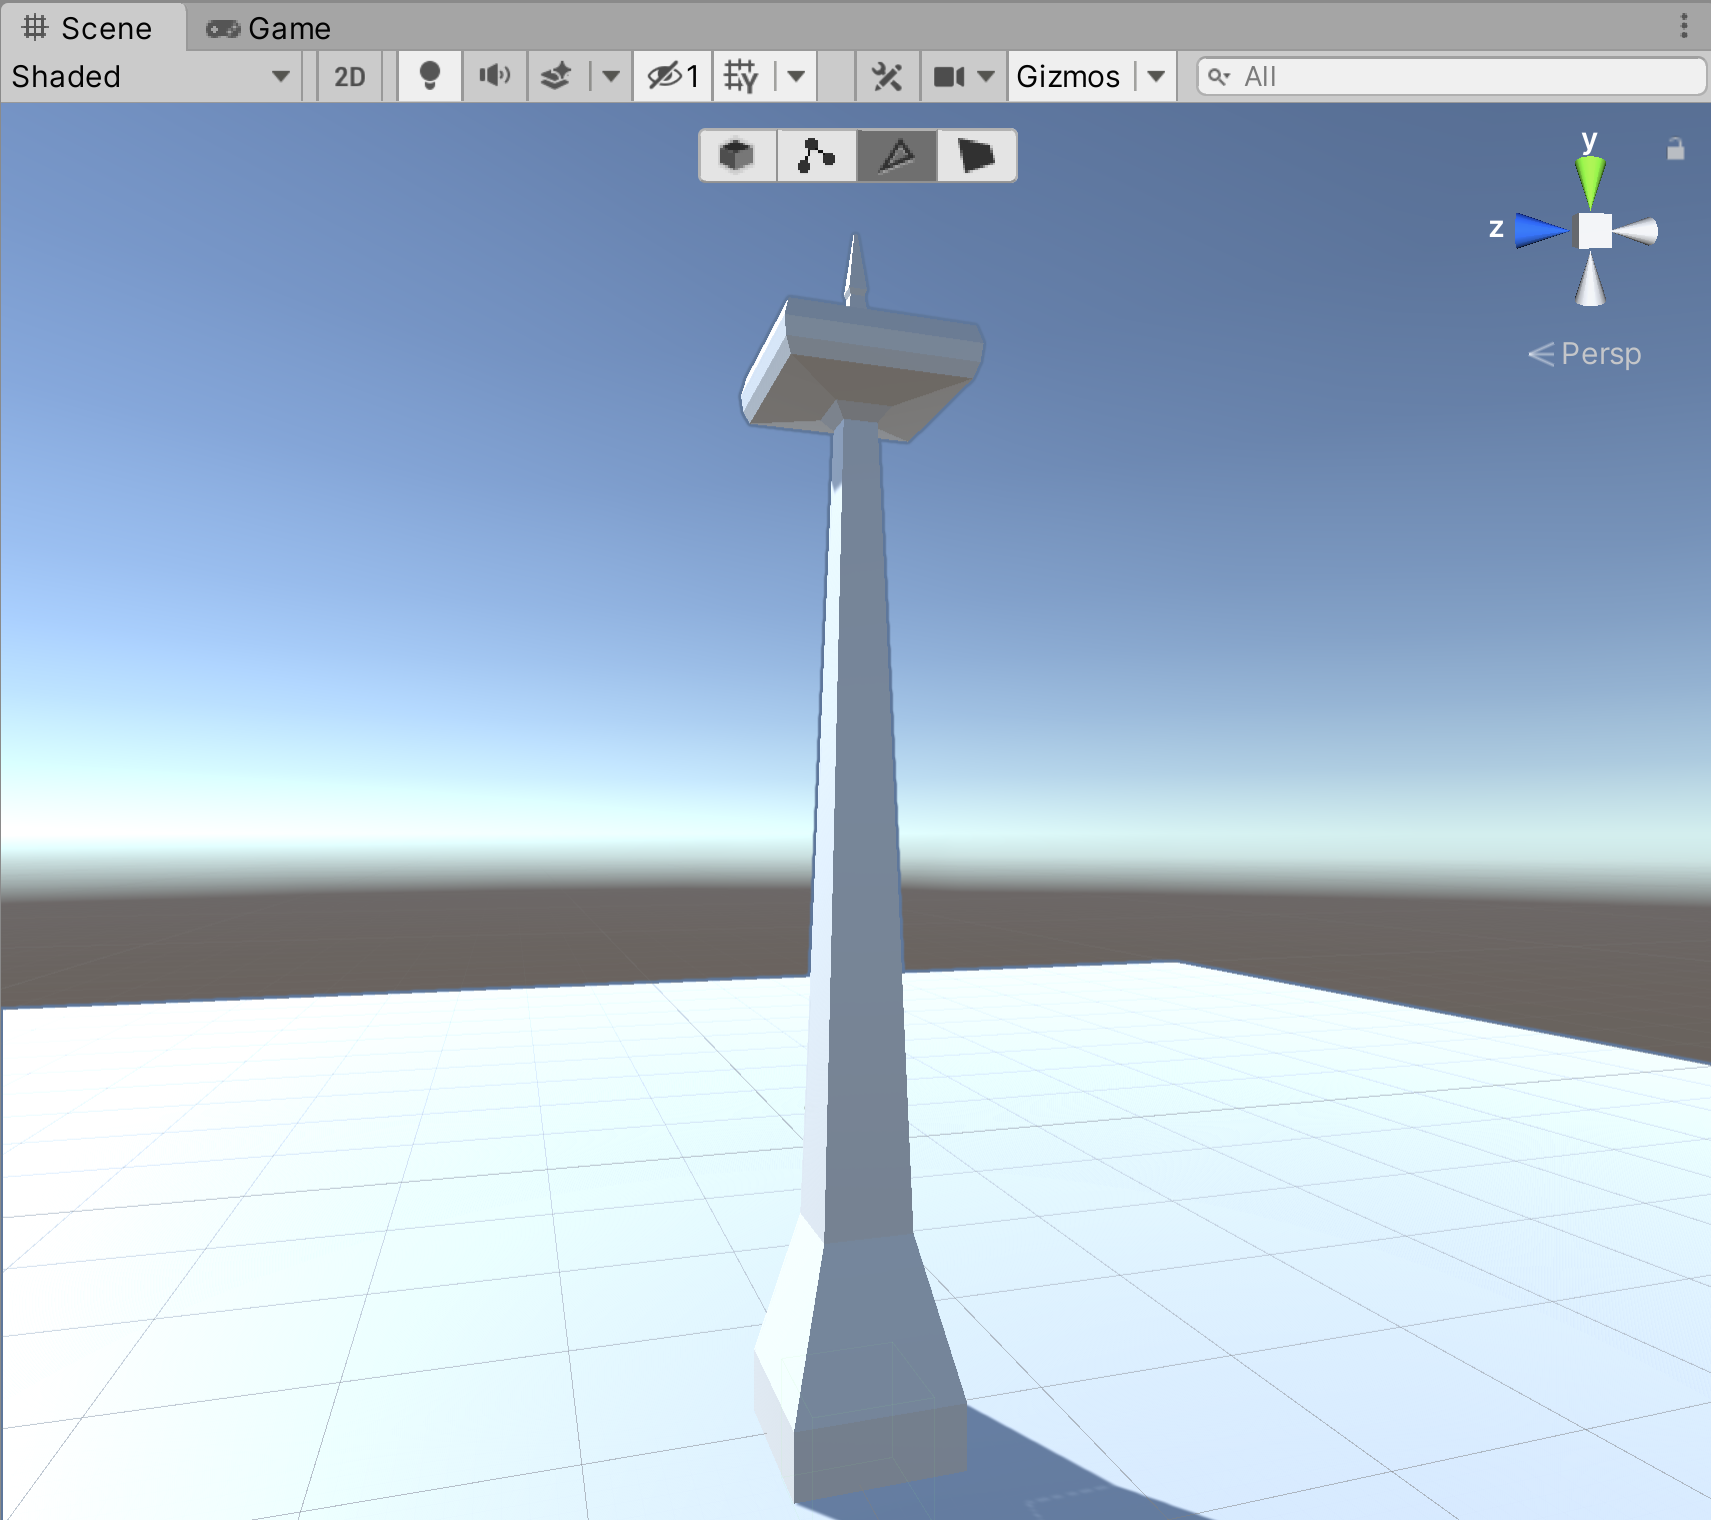Toggle scene lighting bulb
This screenshot has width=1711, height=1520.
tap(430, 77)
